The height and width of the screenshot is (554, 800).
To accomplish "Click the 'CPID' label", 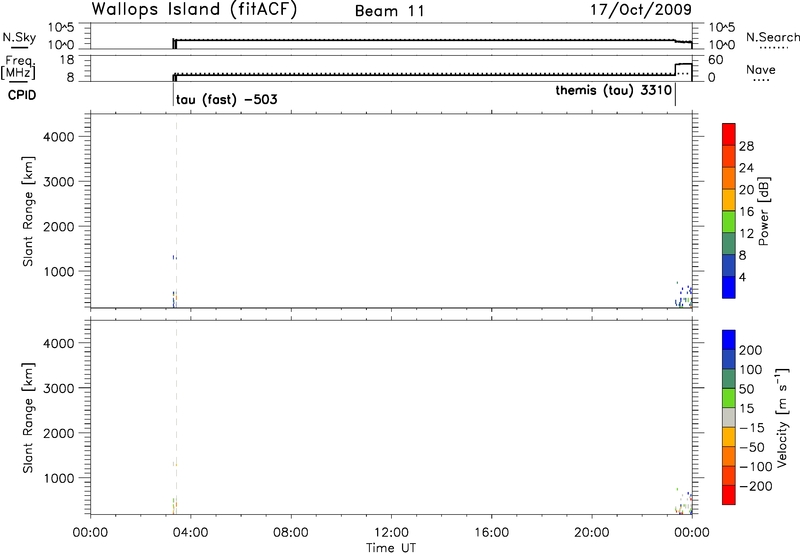I will pos(22,95).
